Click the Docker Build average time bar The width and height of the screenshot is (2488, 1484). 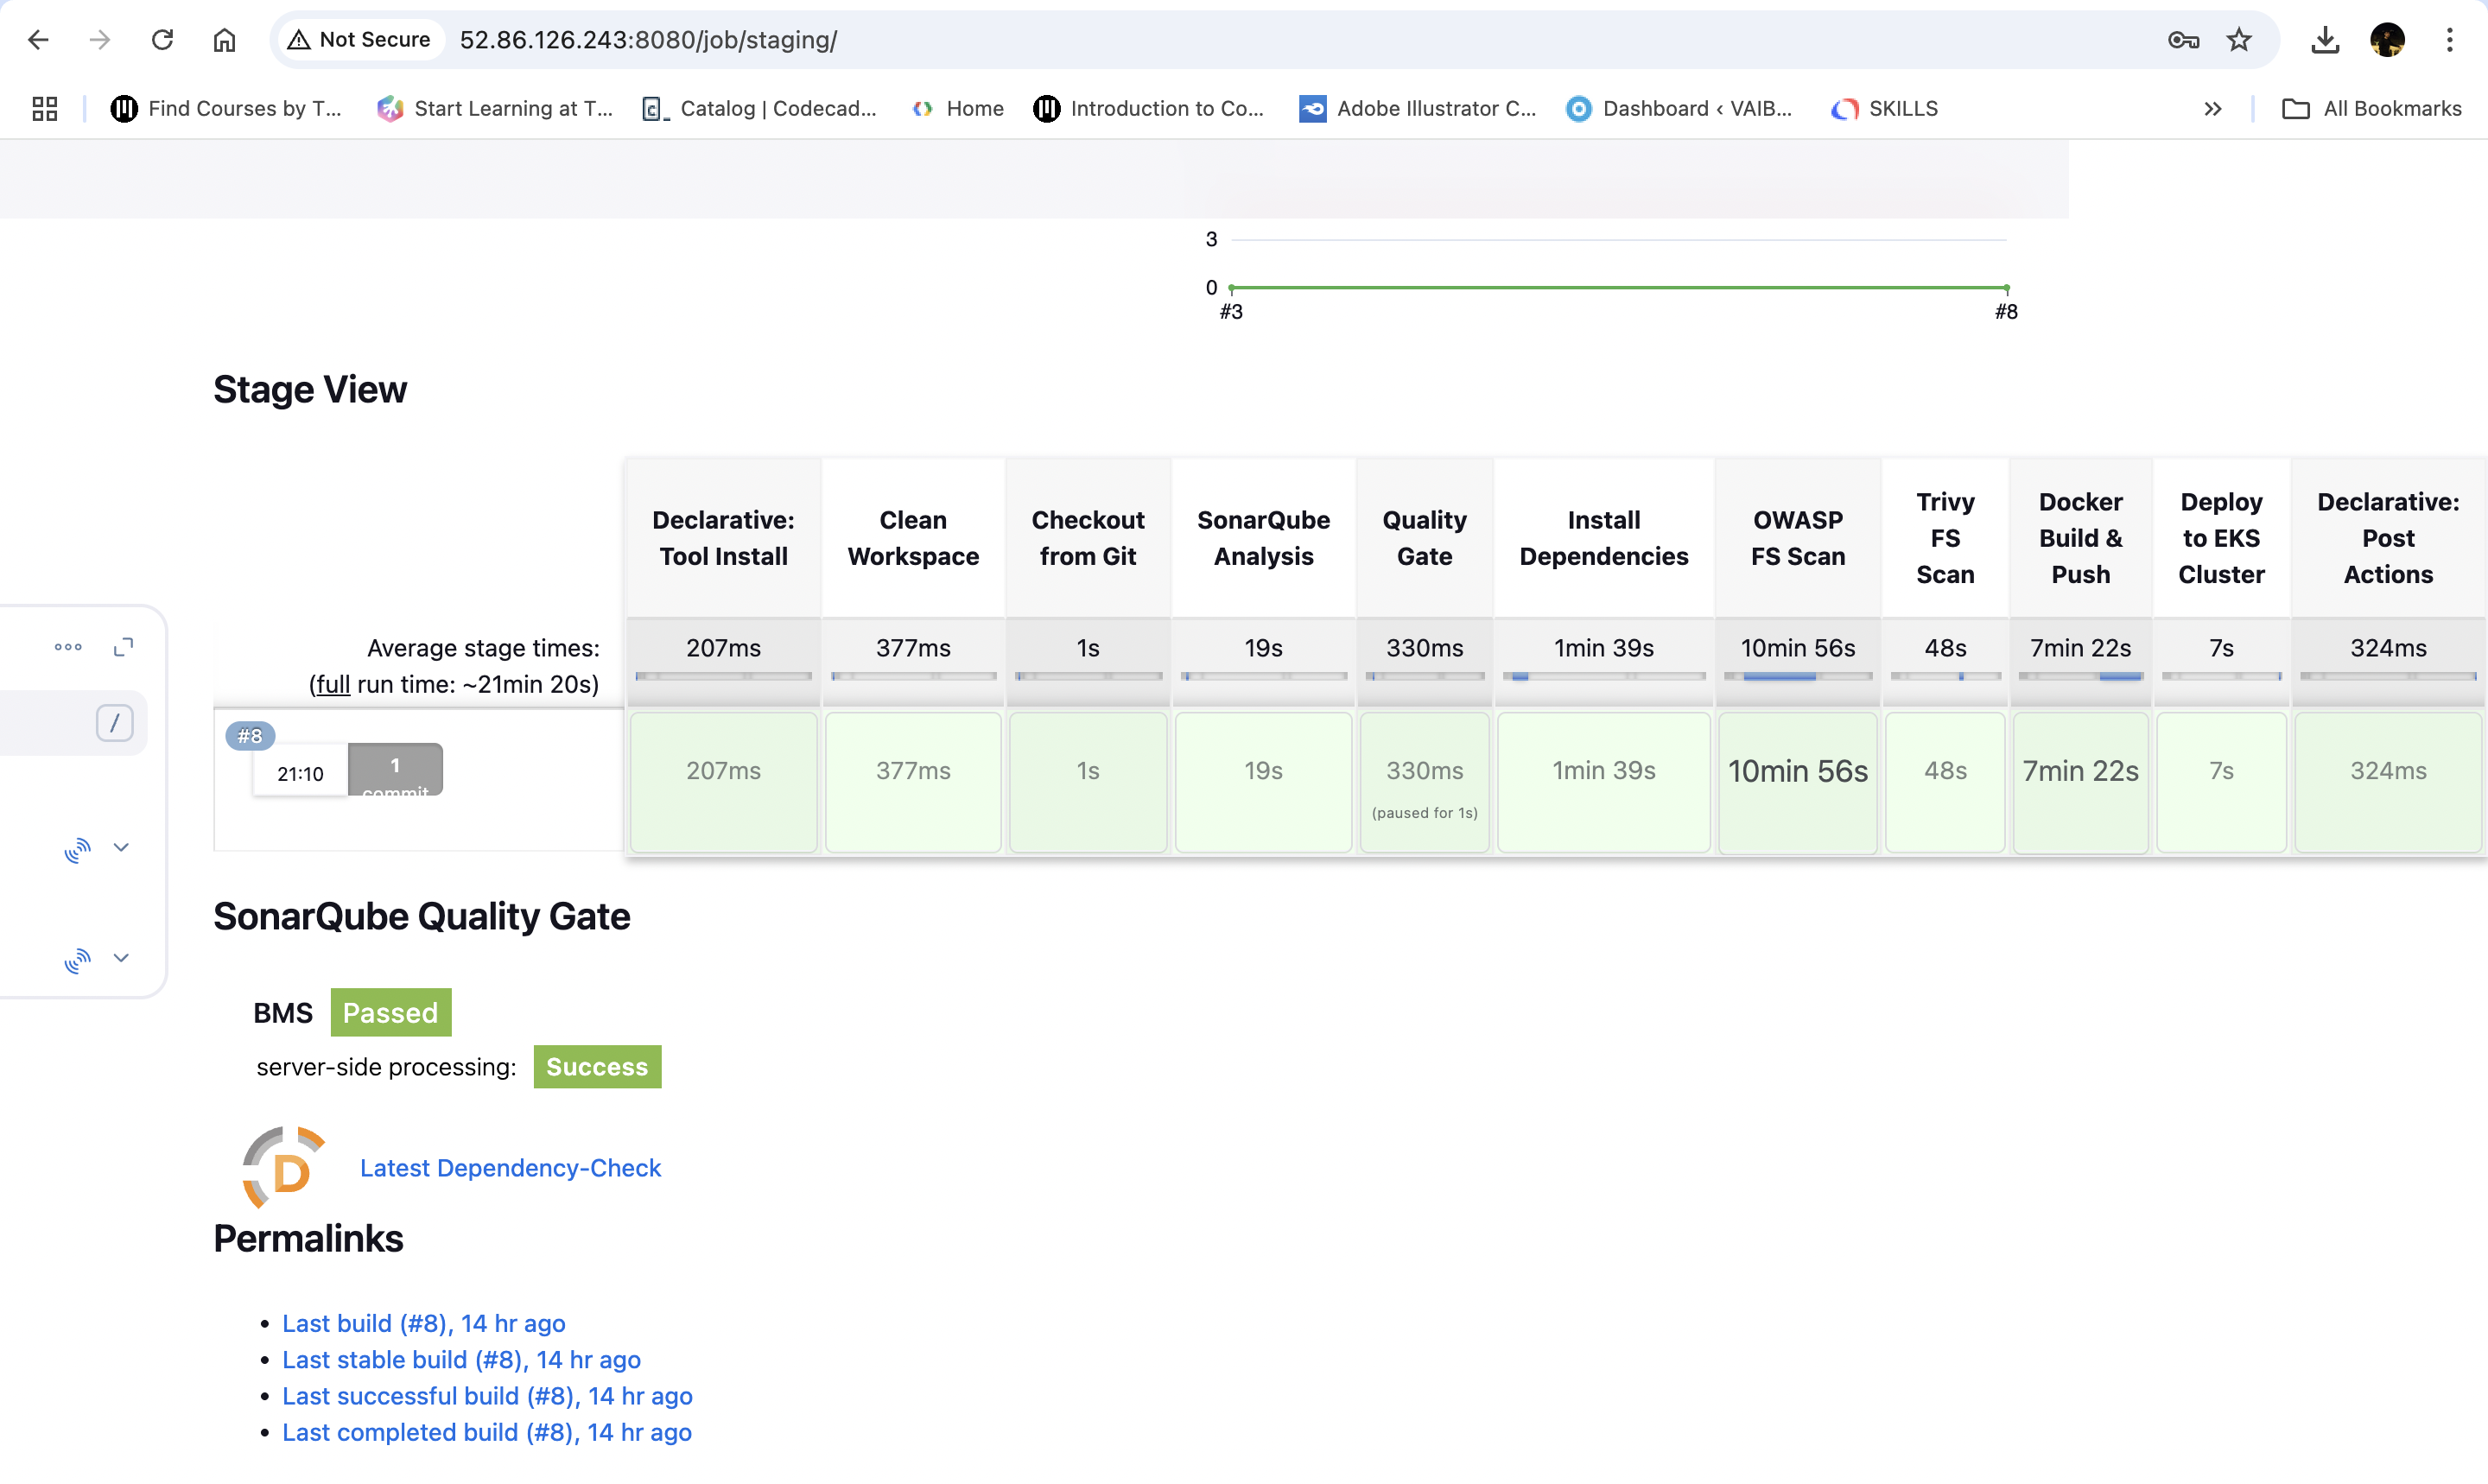tap(2080, 677)
